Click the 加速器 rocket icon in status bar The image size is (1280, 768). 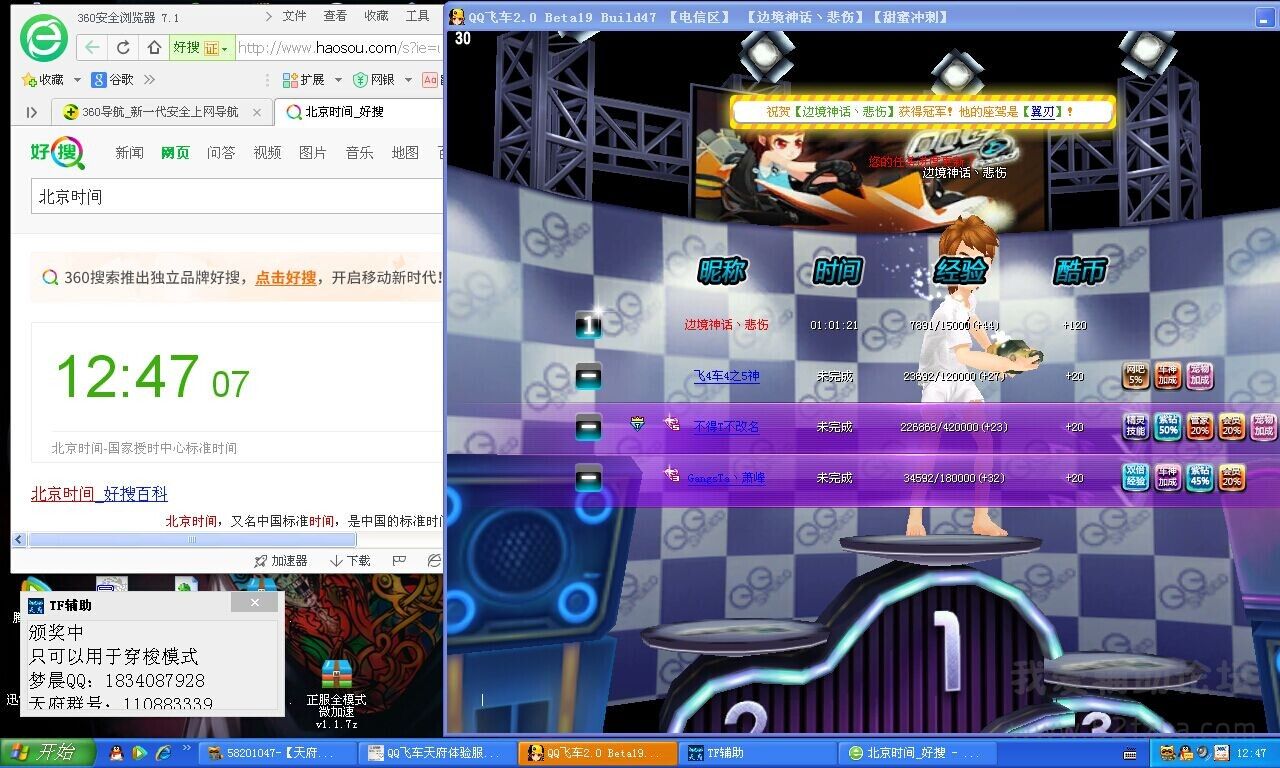tap(261, 561)
